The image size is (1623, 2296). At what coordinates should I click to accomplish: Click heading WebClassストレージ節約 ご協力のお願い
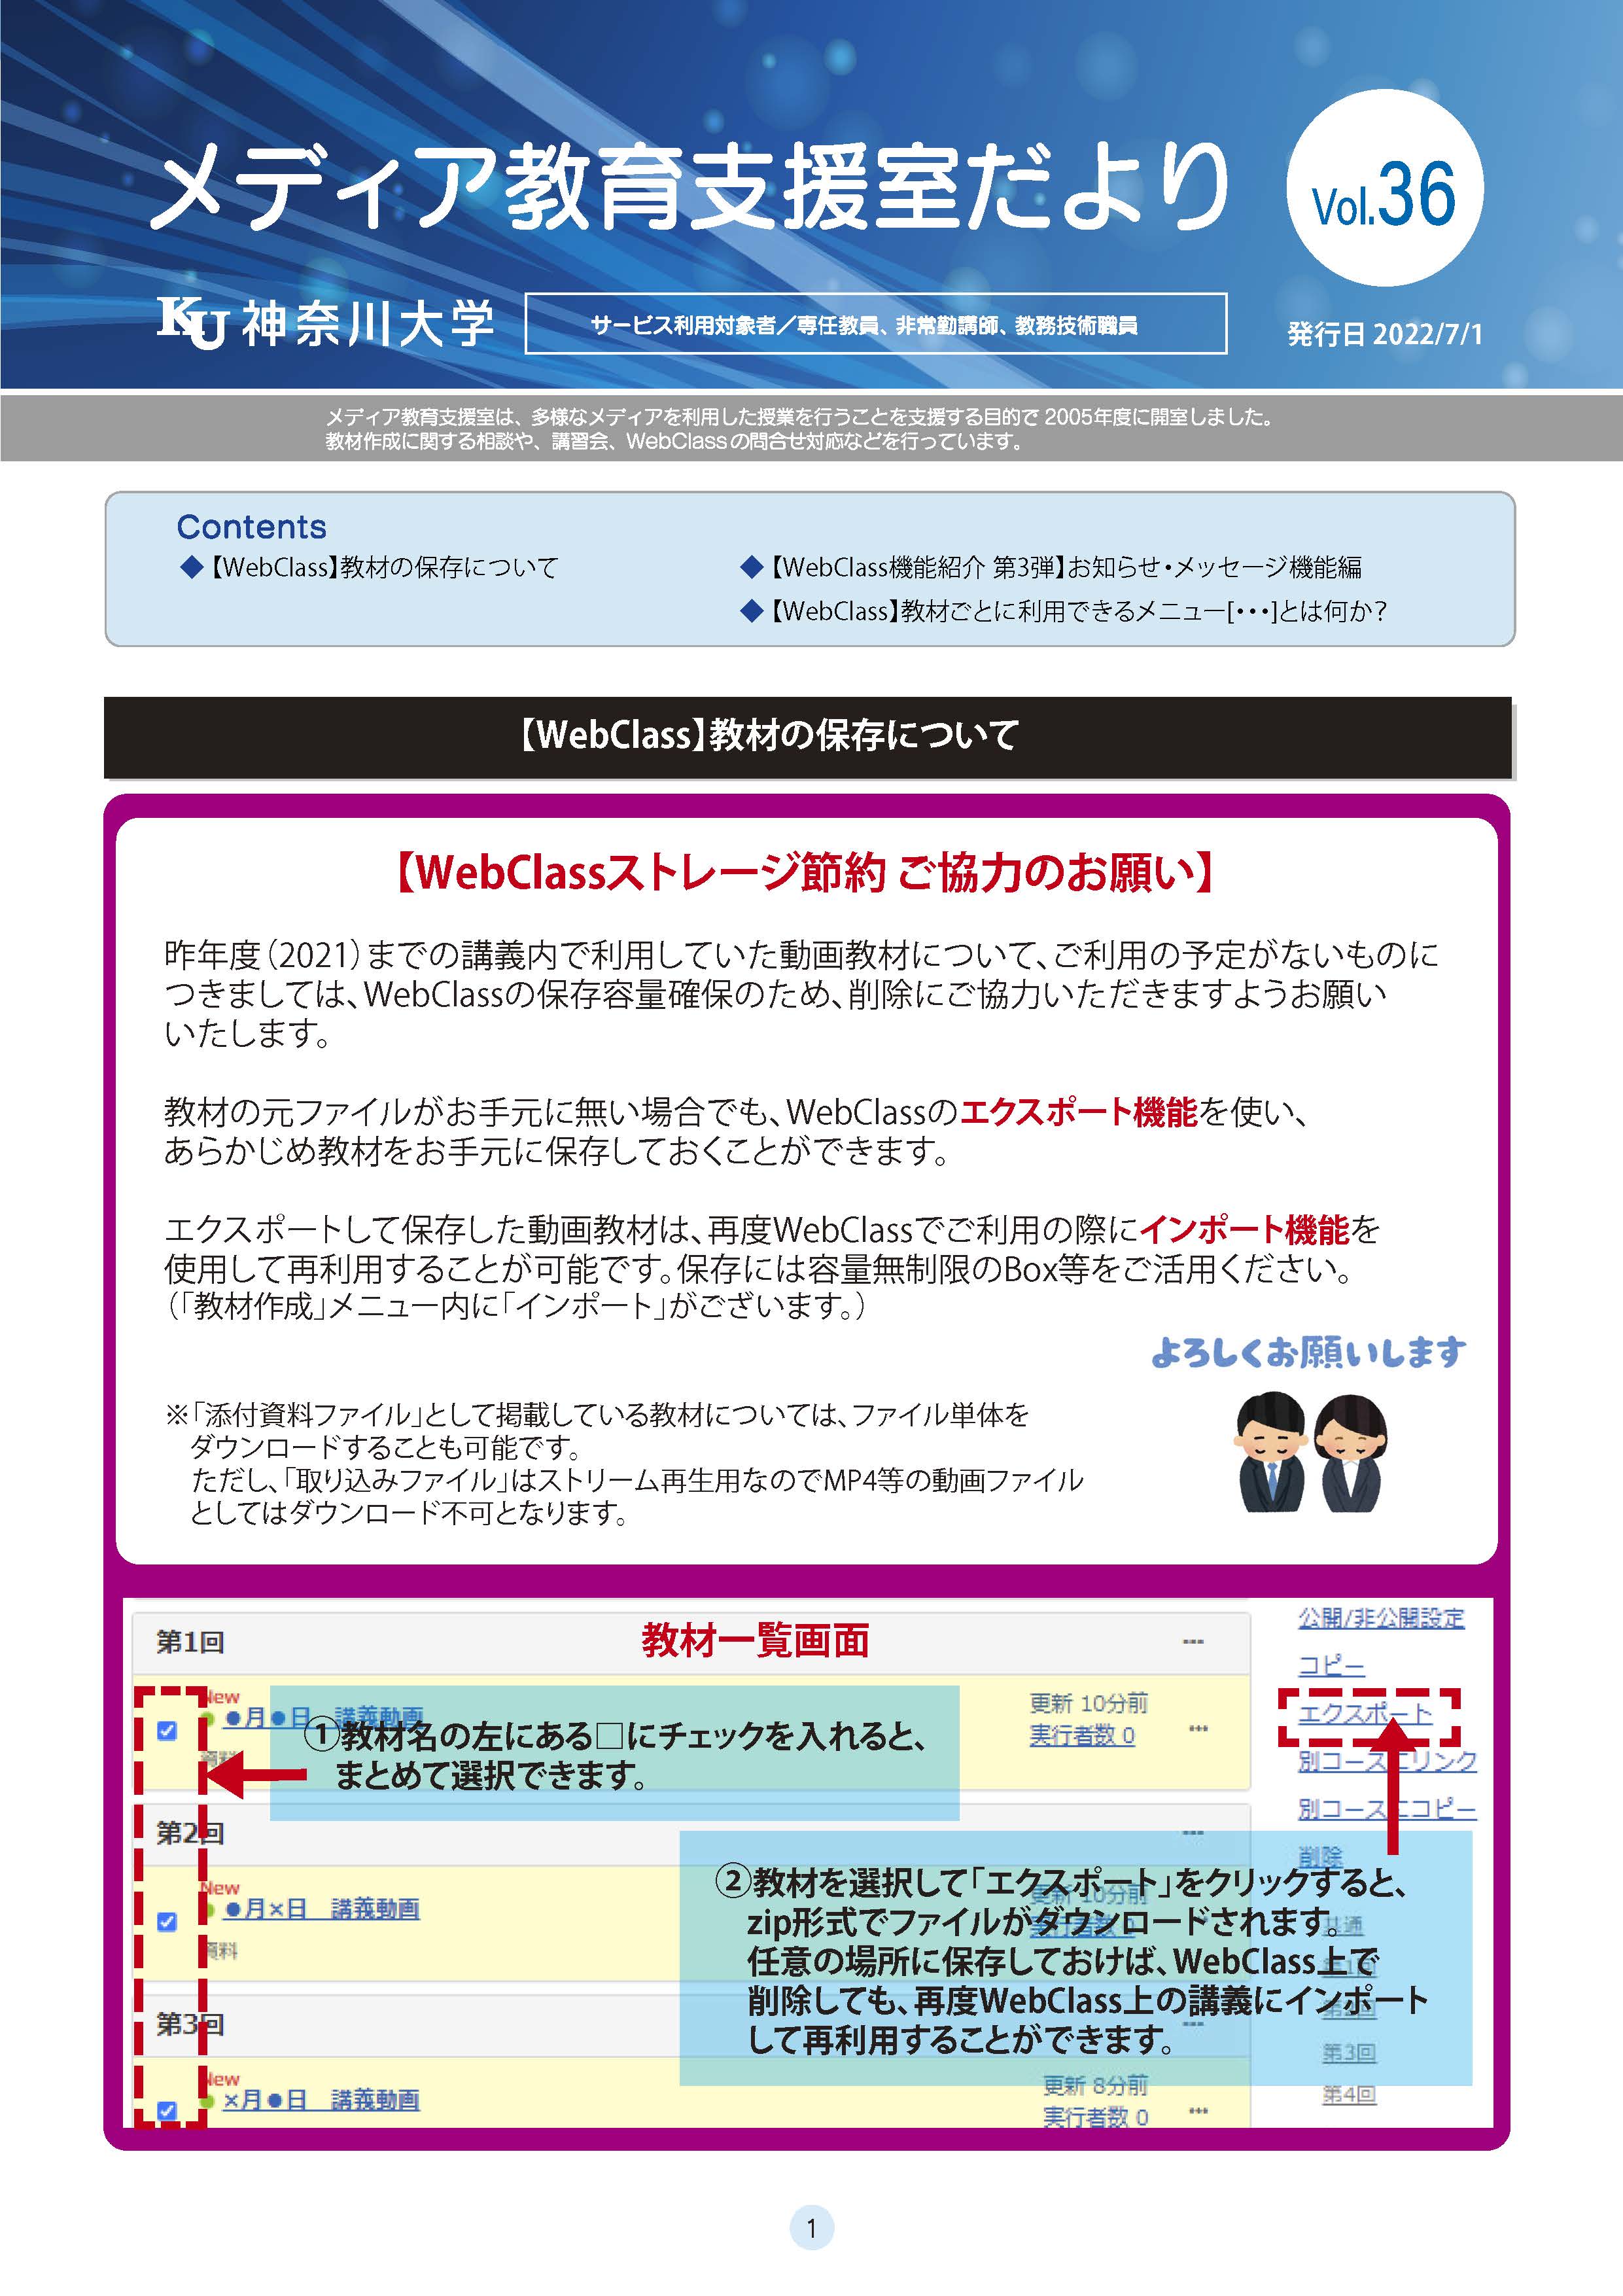click(806, 871)
